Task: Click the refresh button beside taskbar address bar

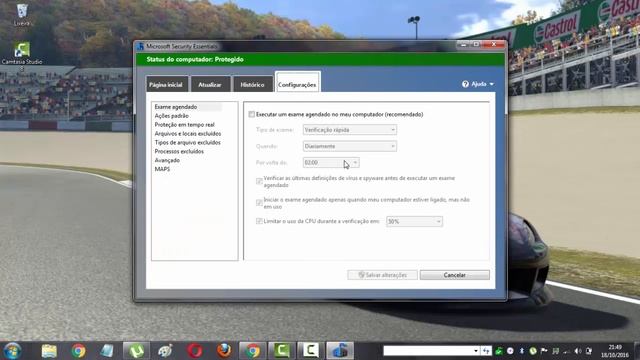Action: [486, 351]
